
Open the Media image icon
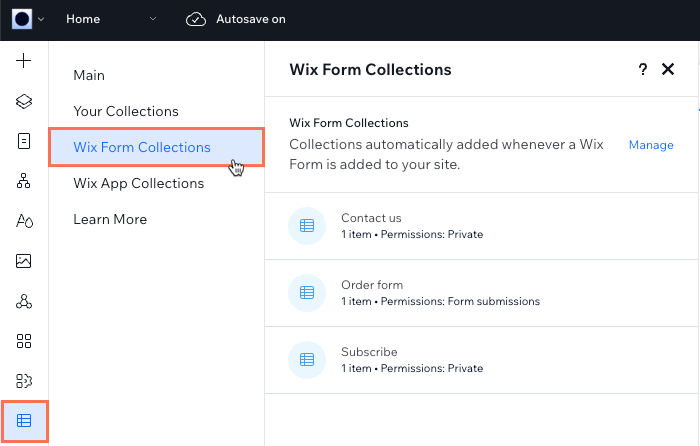pyautogui.click(x=24, y=261)
